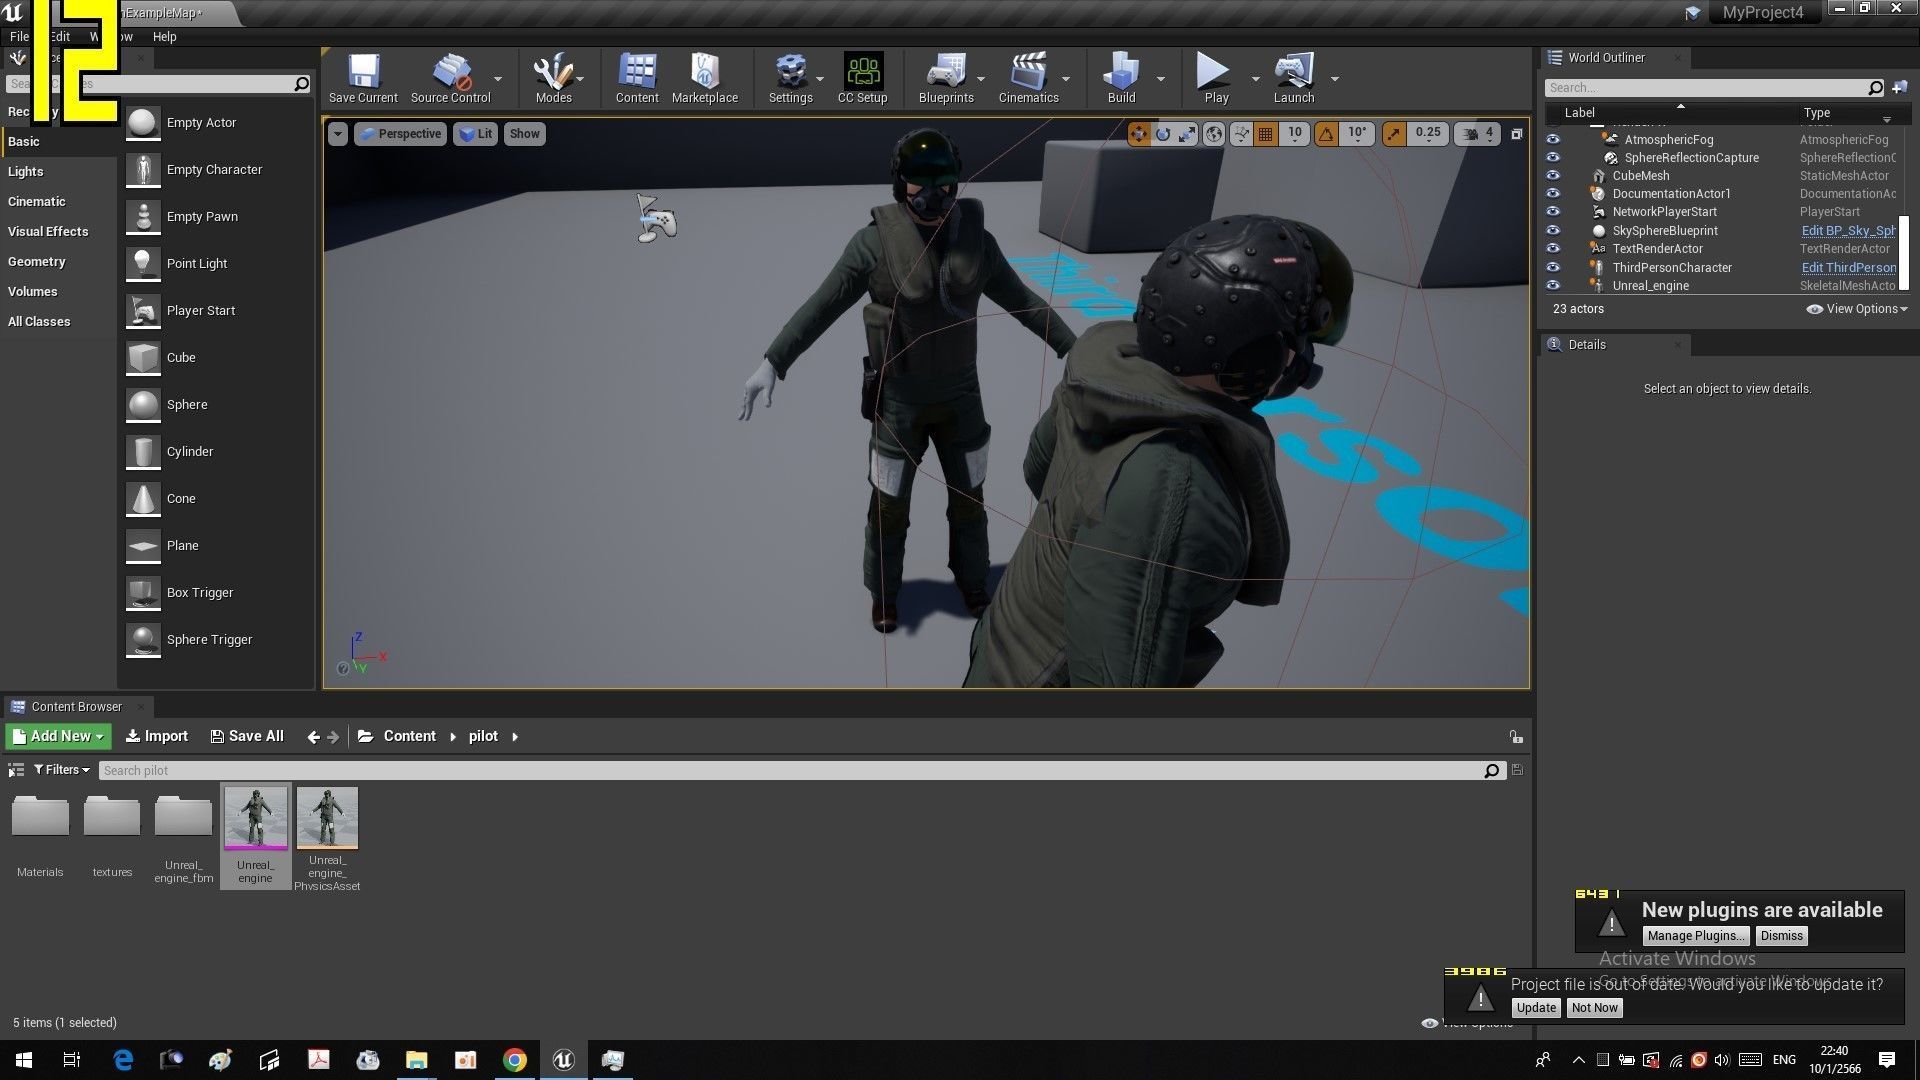Open the Filters dropdown in Content Browser

coord(61,770)
